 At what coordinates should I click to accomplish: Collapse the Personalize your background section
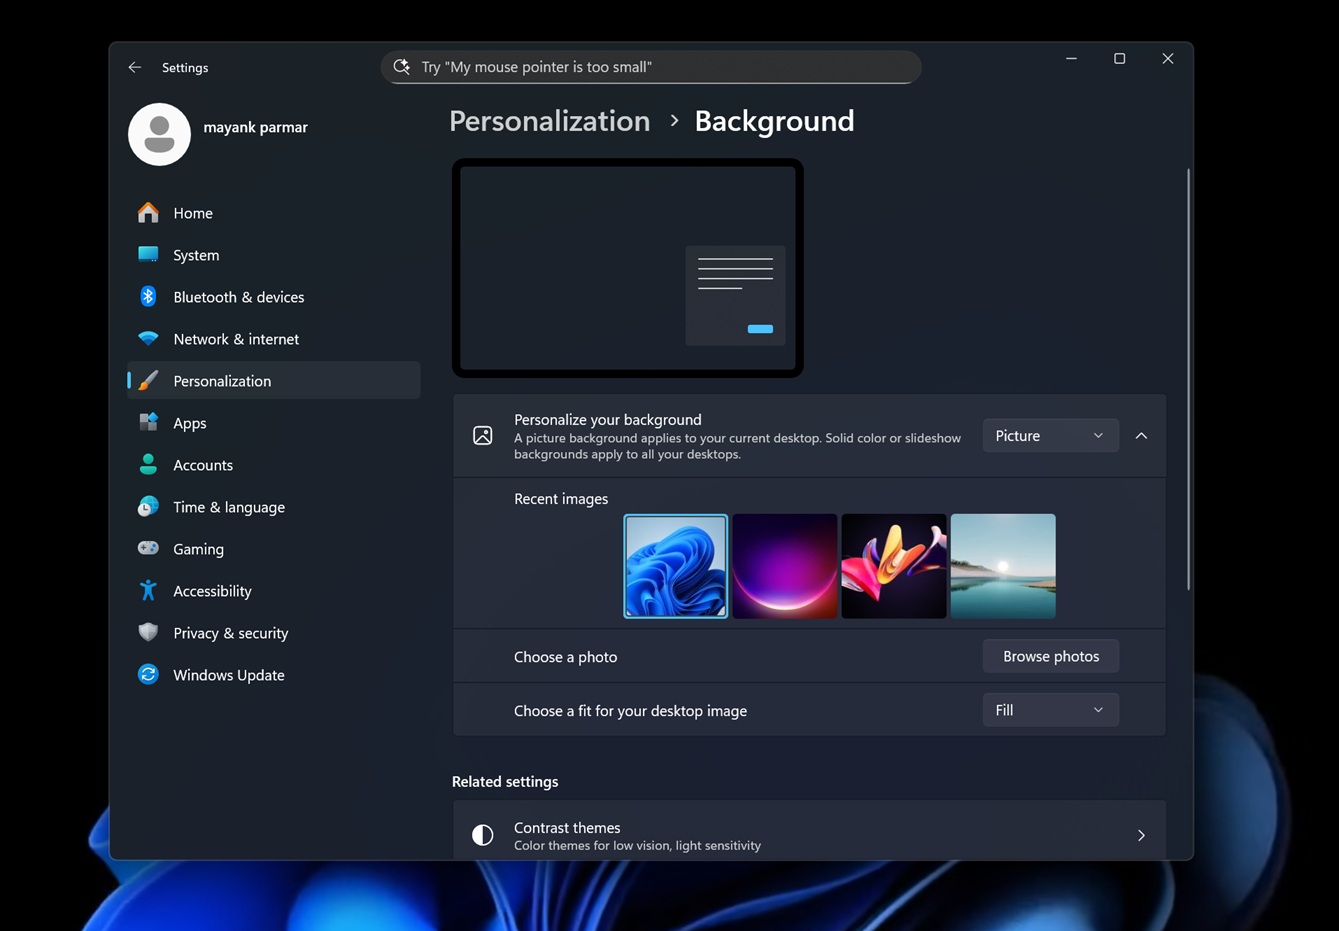coord(1141,435)
